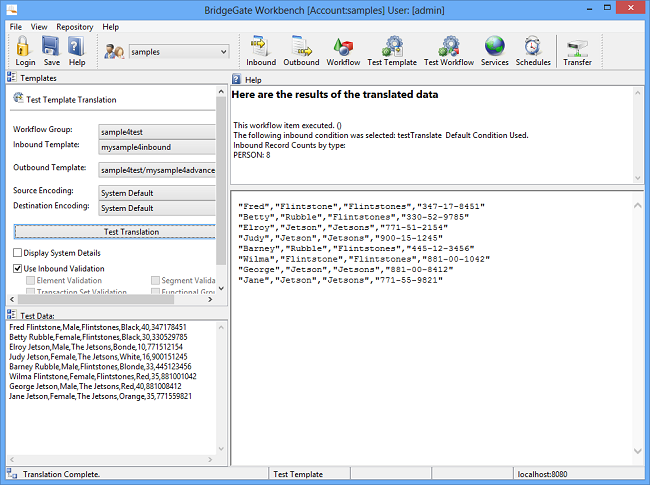Open the File menu
This screenshot has width=650, height=485.
tap(16, 27)
